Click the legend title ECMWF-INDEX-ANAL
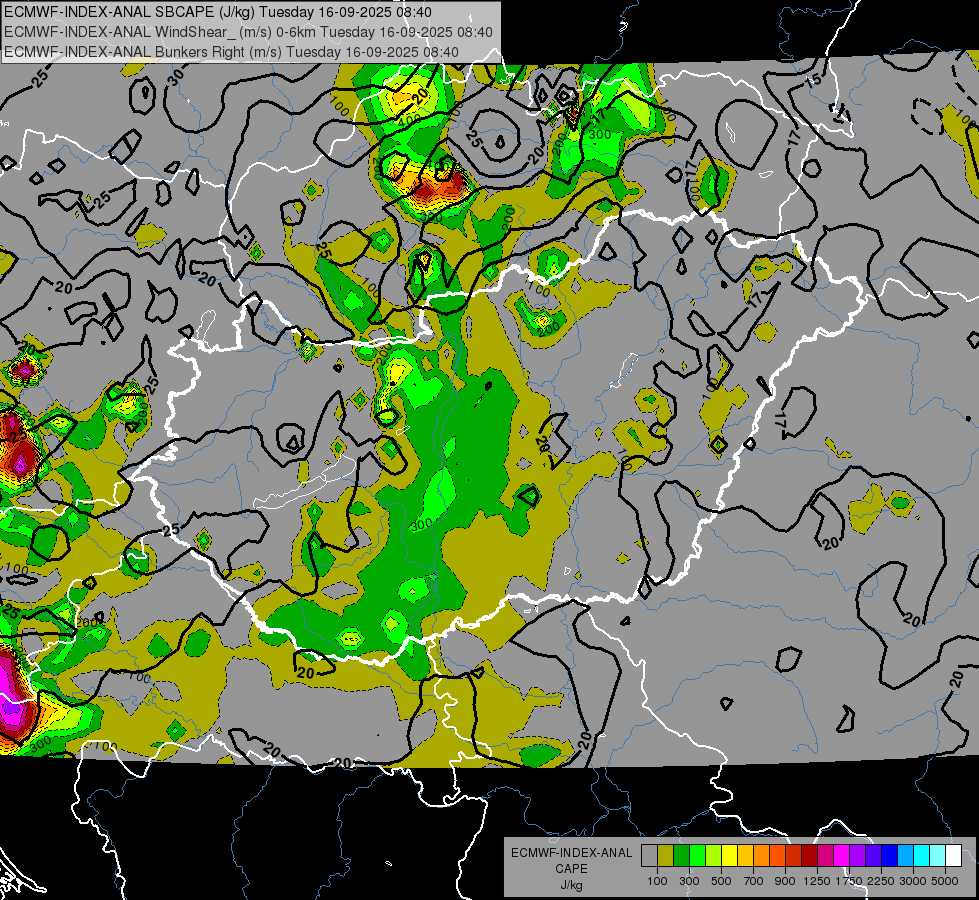 tap(572, 853)
